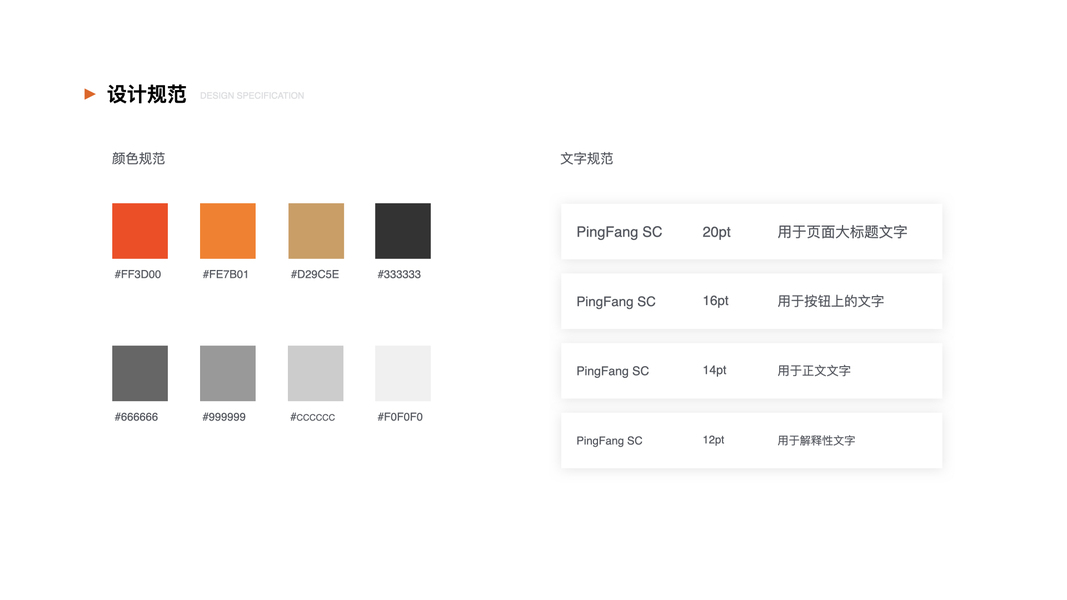This screenshot has width=1067, height=600.
Task: Select the 颜色规范 section label
Action: (138, 159)
